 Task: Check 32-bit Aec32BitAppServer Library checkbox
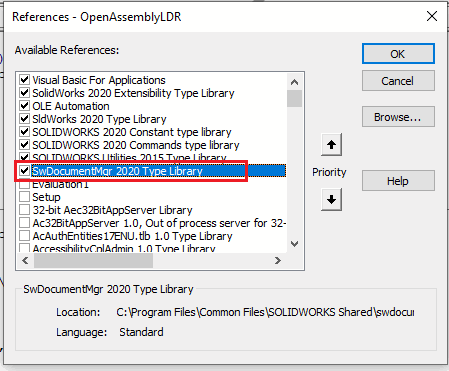(24, 210)
